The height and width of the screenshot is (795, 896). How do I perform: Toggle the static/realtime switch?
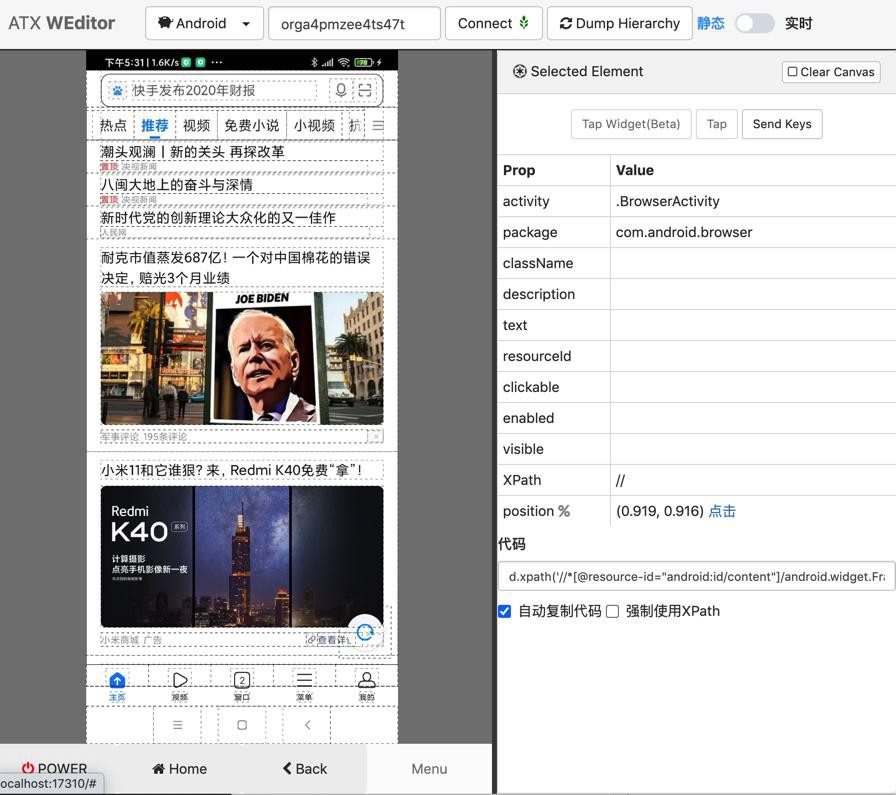coord(754,23)
